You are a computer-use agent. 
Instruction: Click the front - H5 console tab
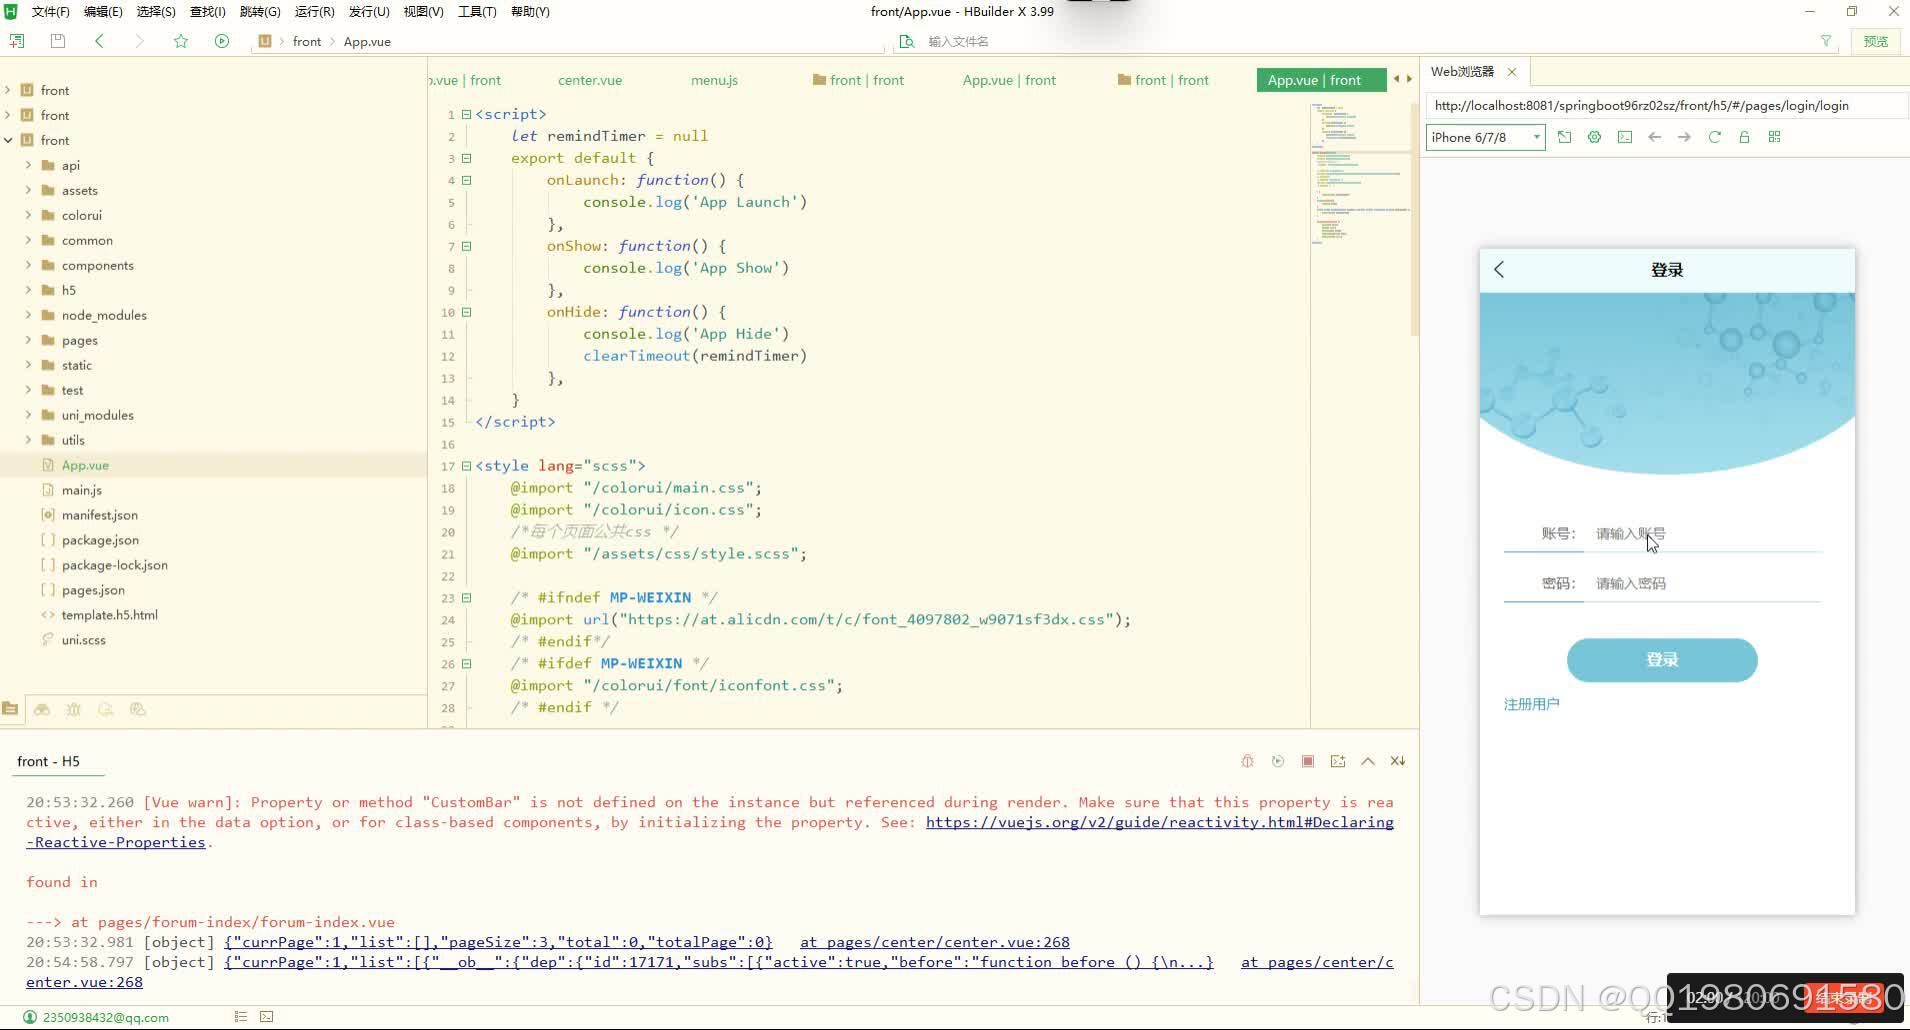coord(48,761)
